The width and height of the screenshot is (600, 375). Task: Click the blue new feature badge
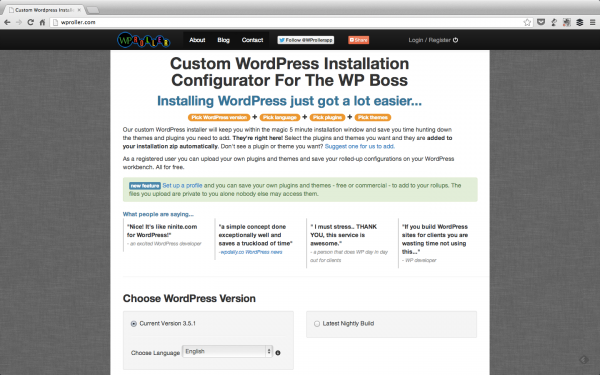click(145, 186)
